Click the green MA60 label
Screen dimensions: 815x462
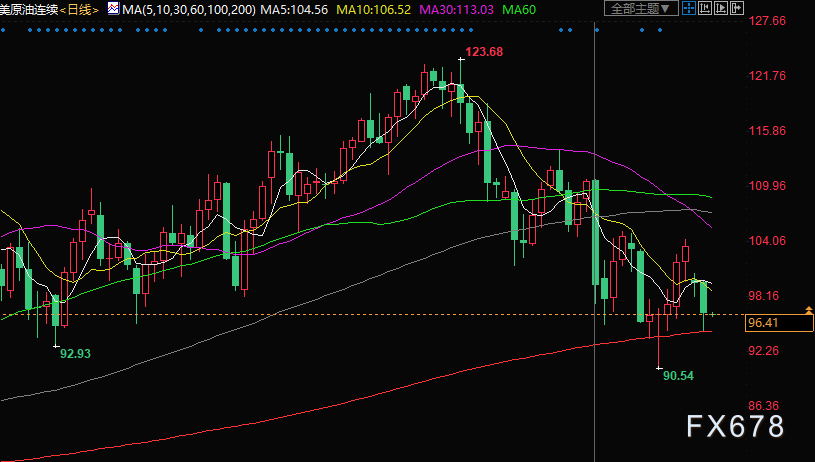pos(519,9)
